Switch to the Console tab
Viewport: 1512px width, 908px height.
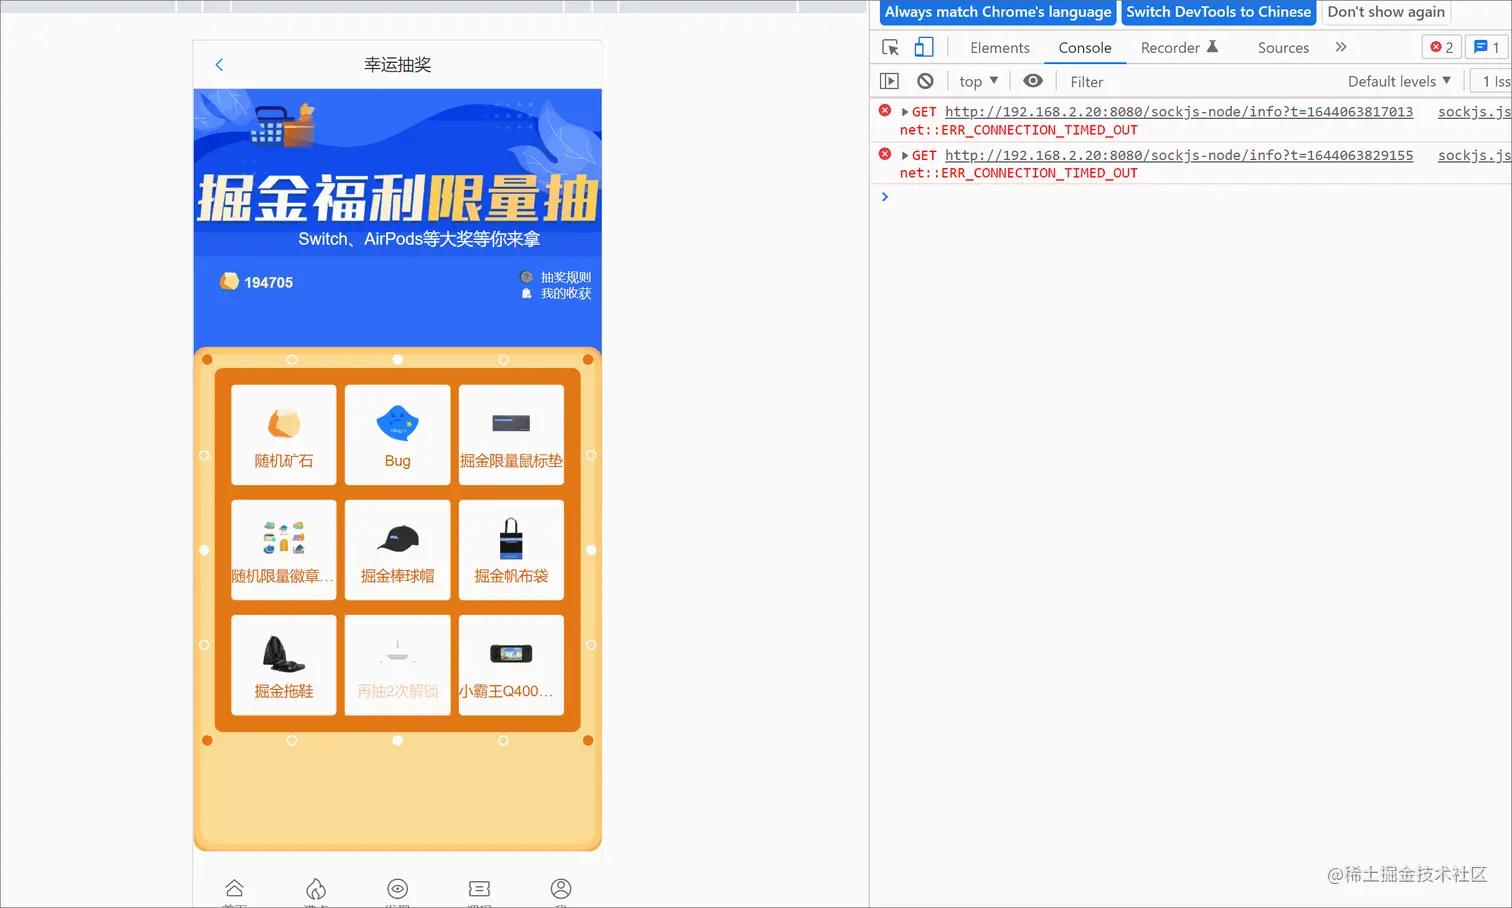tap(1085, 48)
